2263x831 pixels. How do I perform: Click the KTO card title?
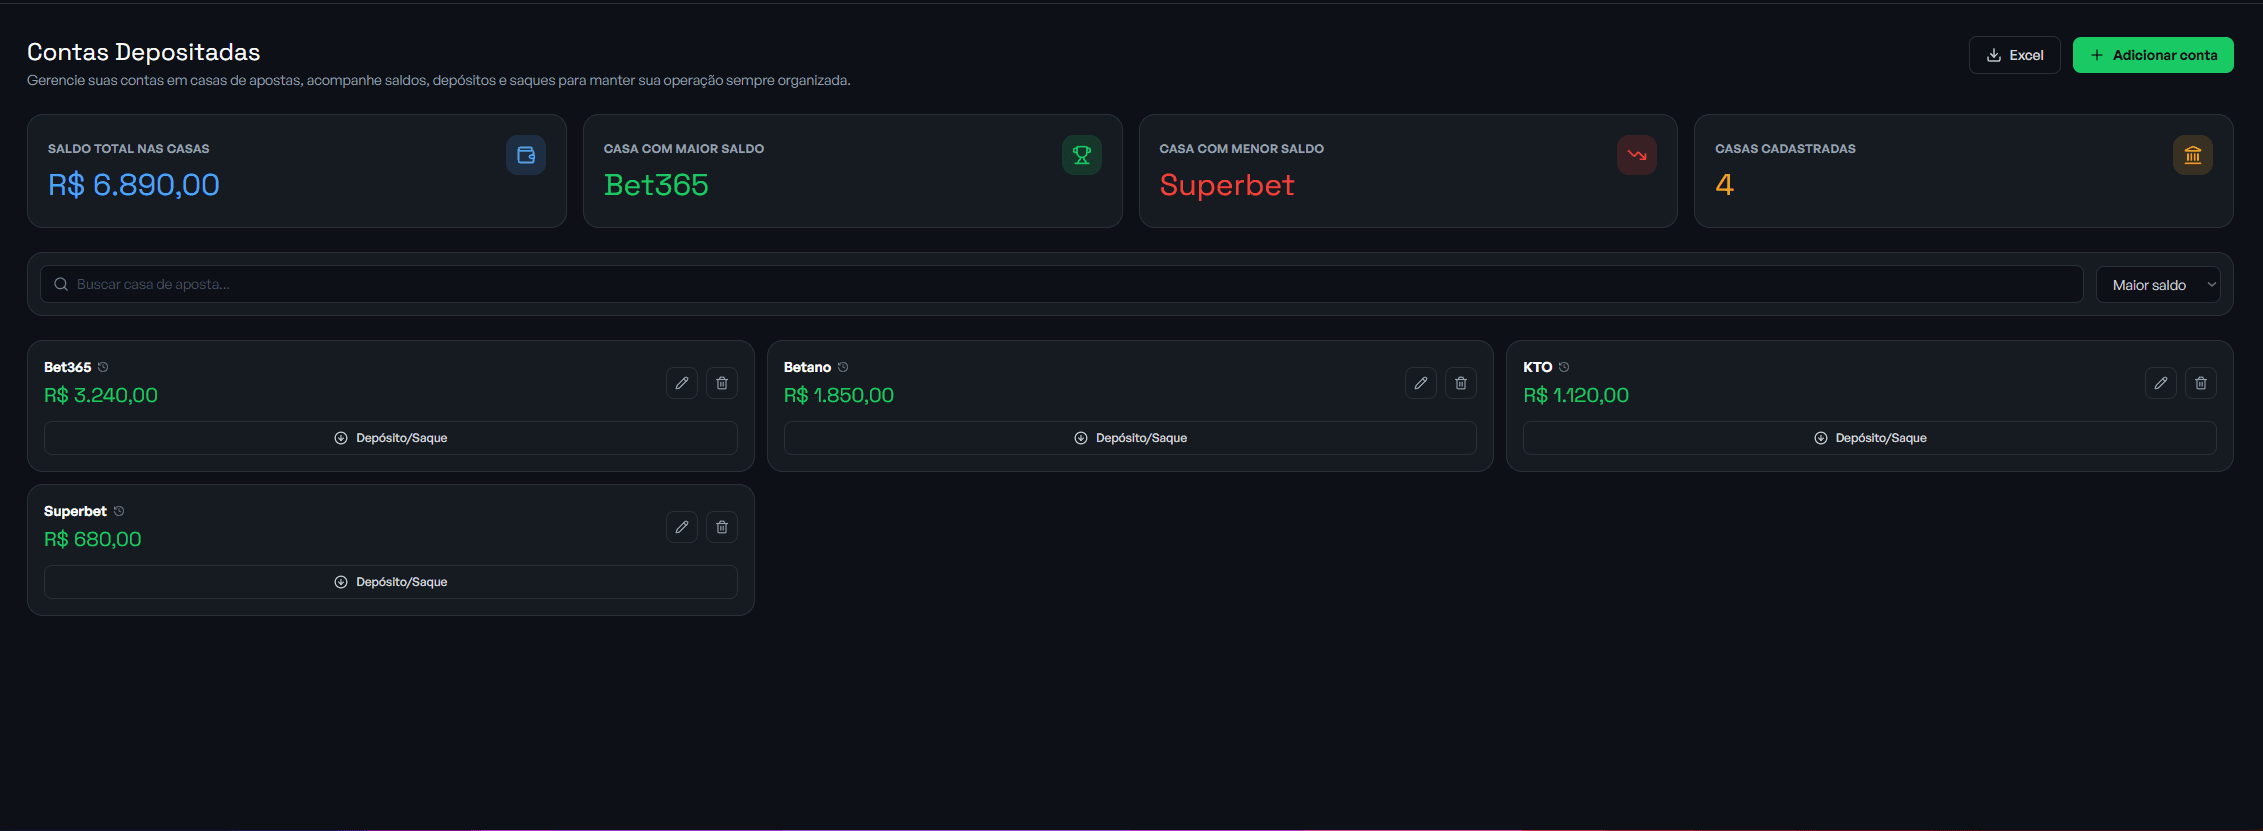(1537, 367)
